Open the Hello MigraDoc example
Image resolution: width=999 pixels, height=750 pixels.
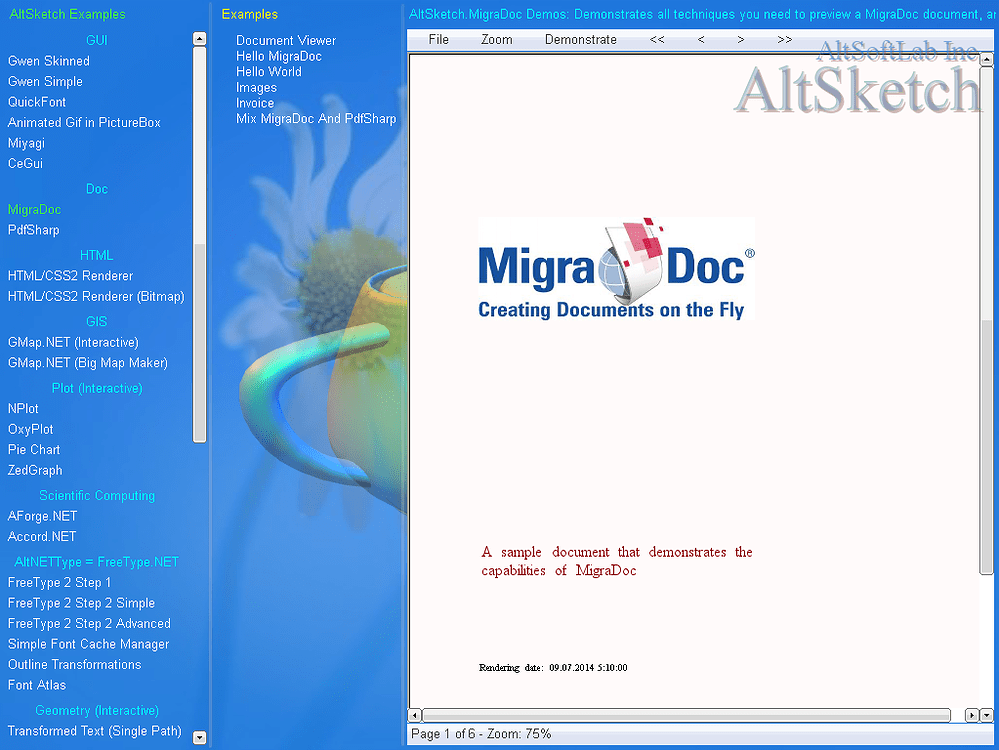tap(278, 56)
